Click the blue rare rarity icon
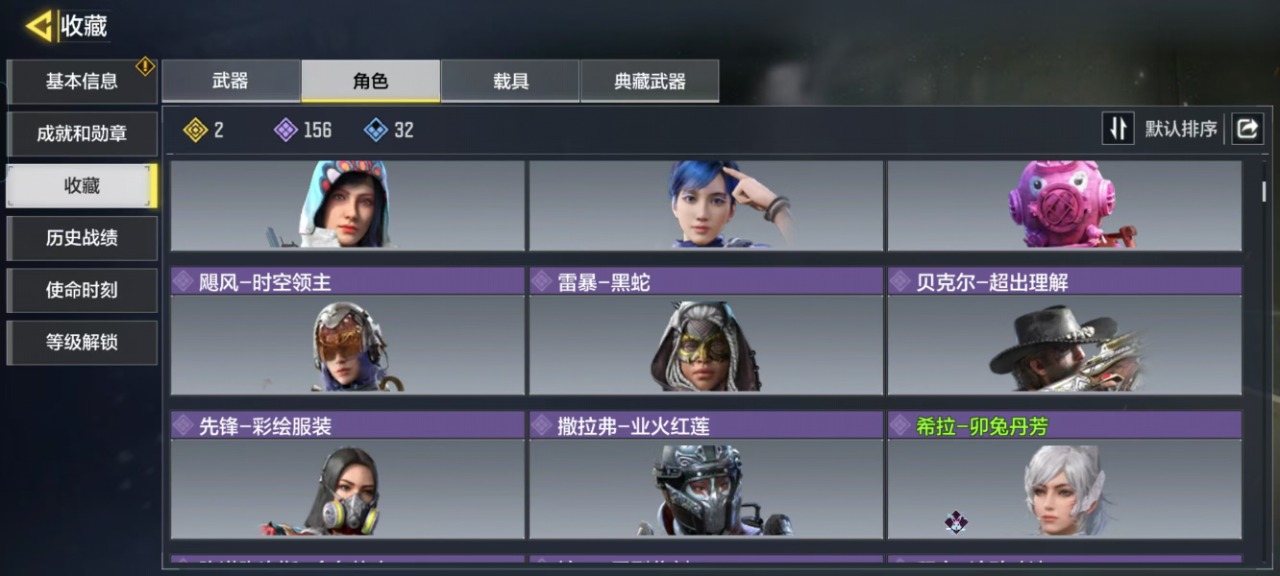The image size is (1280, 576). [376, 130]
